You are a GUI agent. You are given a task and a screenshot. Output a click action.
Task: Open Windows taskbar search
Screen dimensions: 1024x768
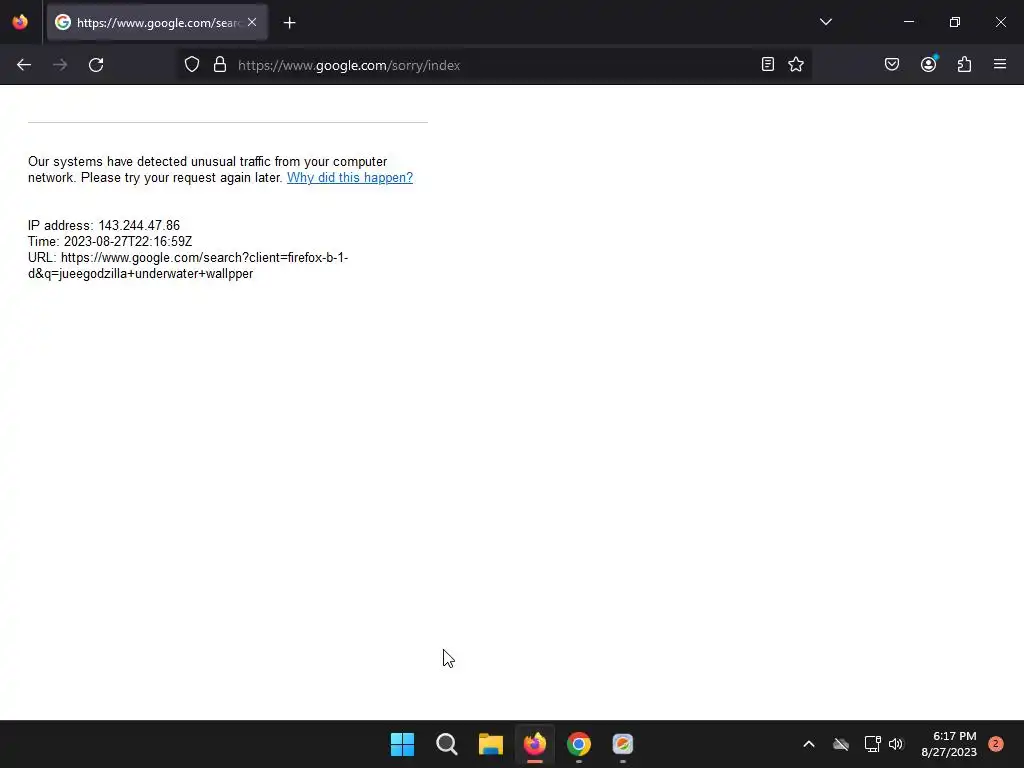(x=447, y=744)
